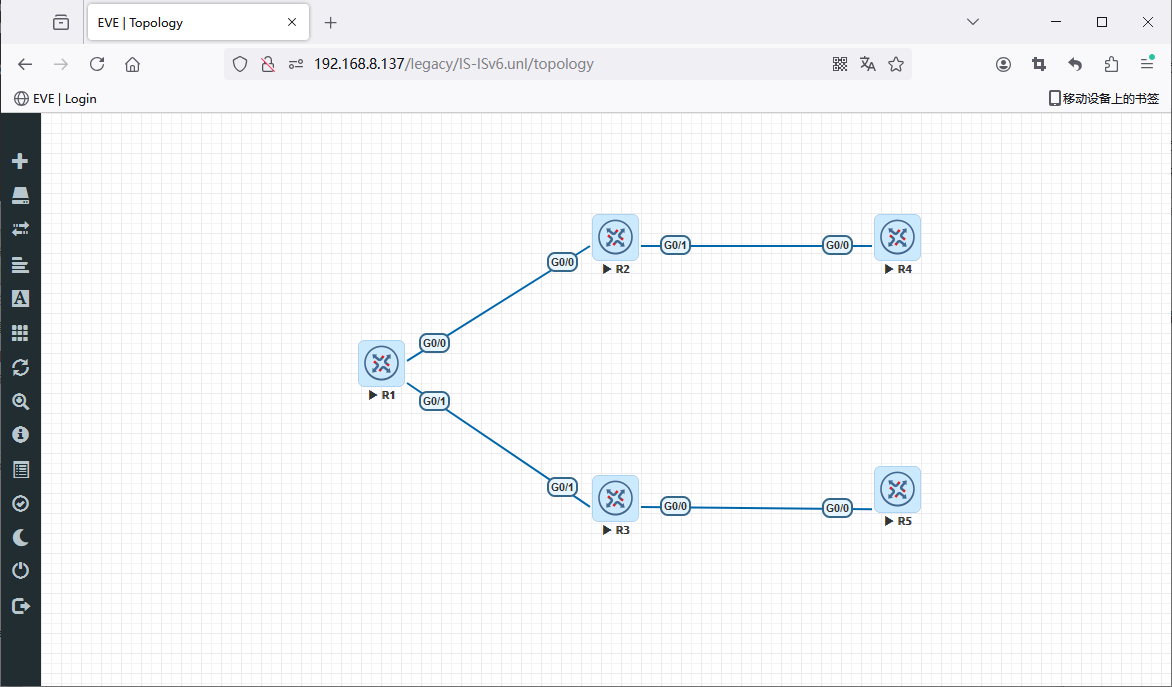Screen dimensions: 1172x687
Task: Toggle night mode with the moon icon
Action: point(20,538)
